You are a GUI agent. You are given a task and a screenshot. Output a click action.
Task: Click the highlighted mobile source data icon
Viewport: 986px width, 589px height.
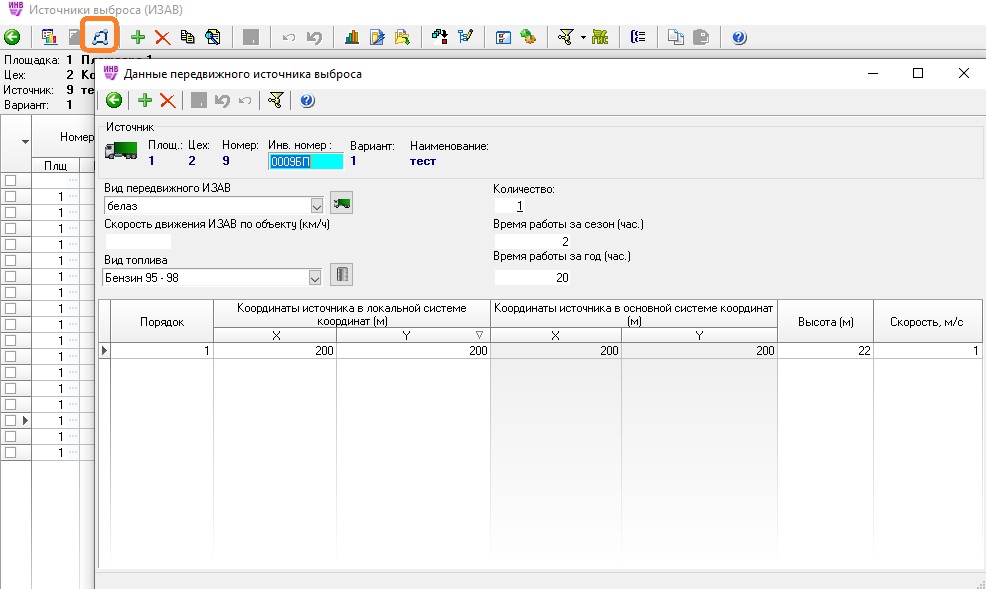click(100, 37)
